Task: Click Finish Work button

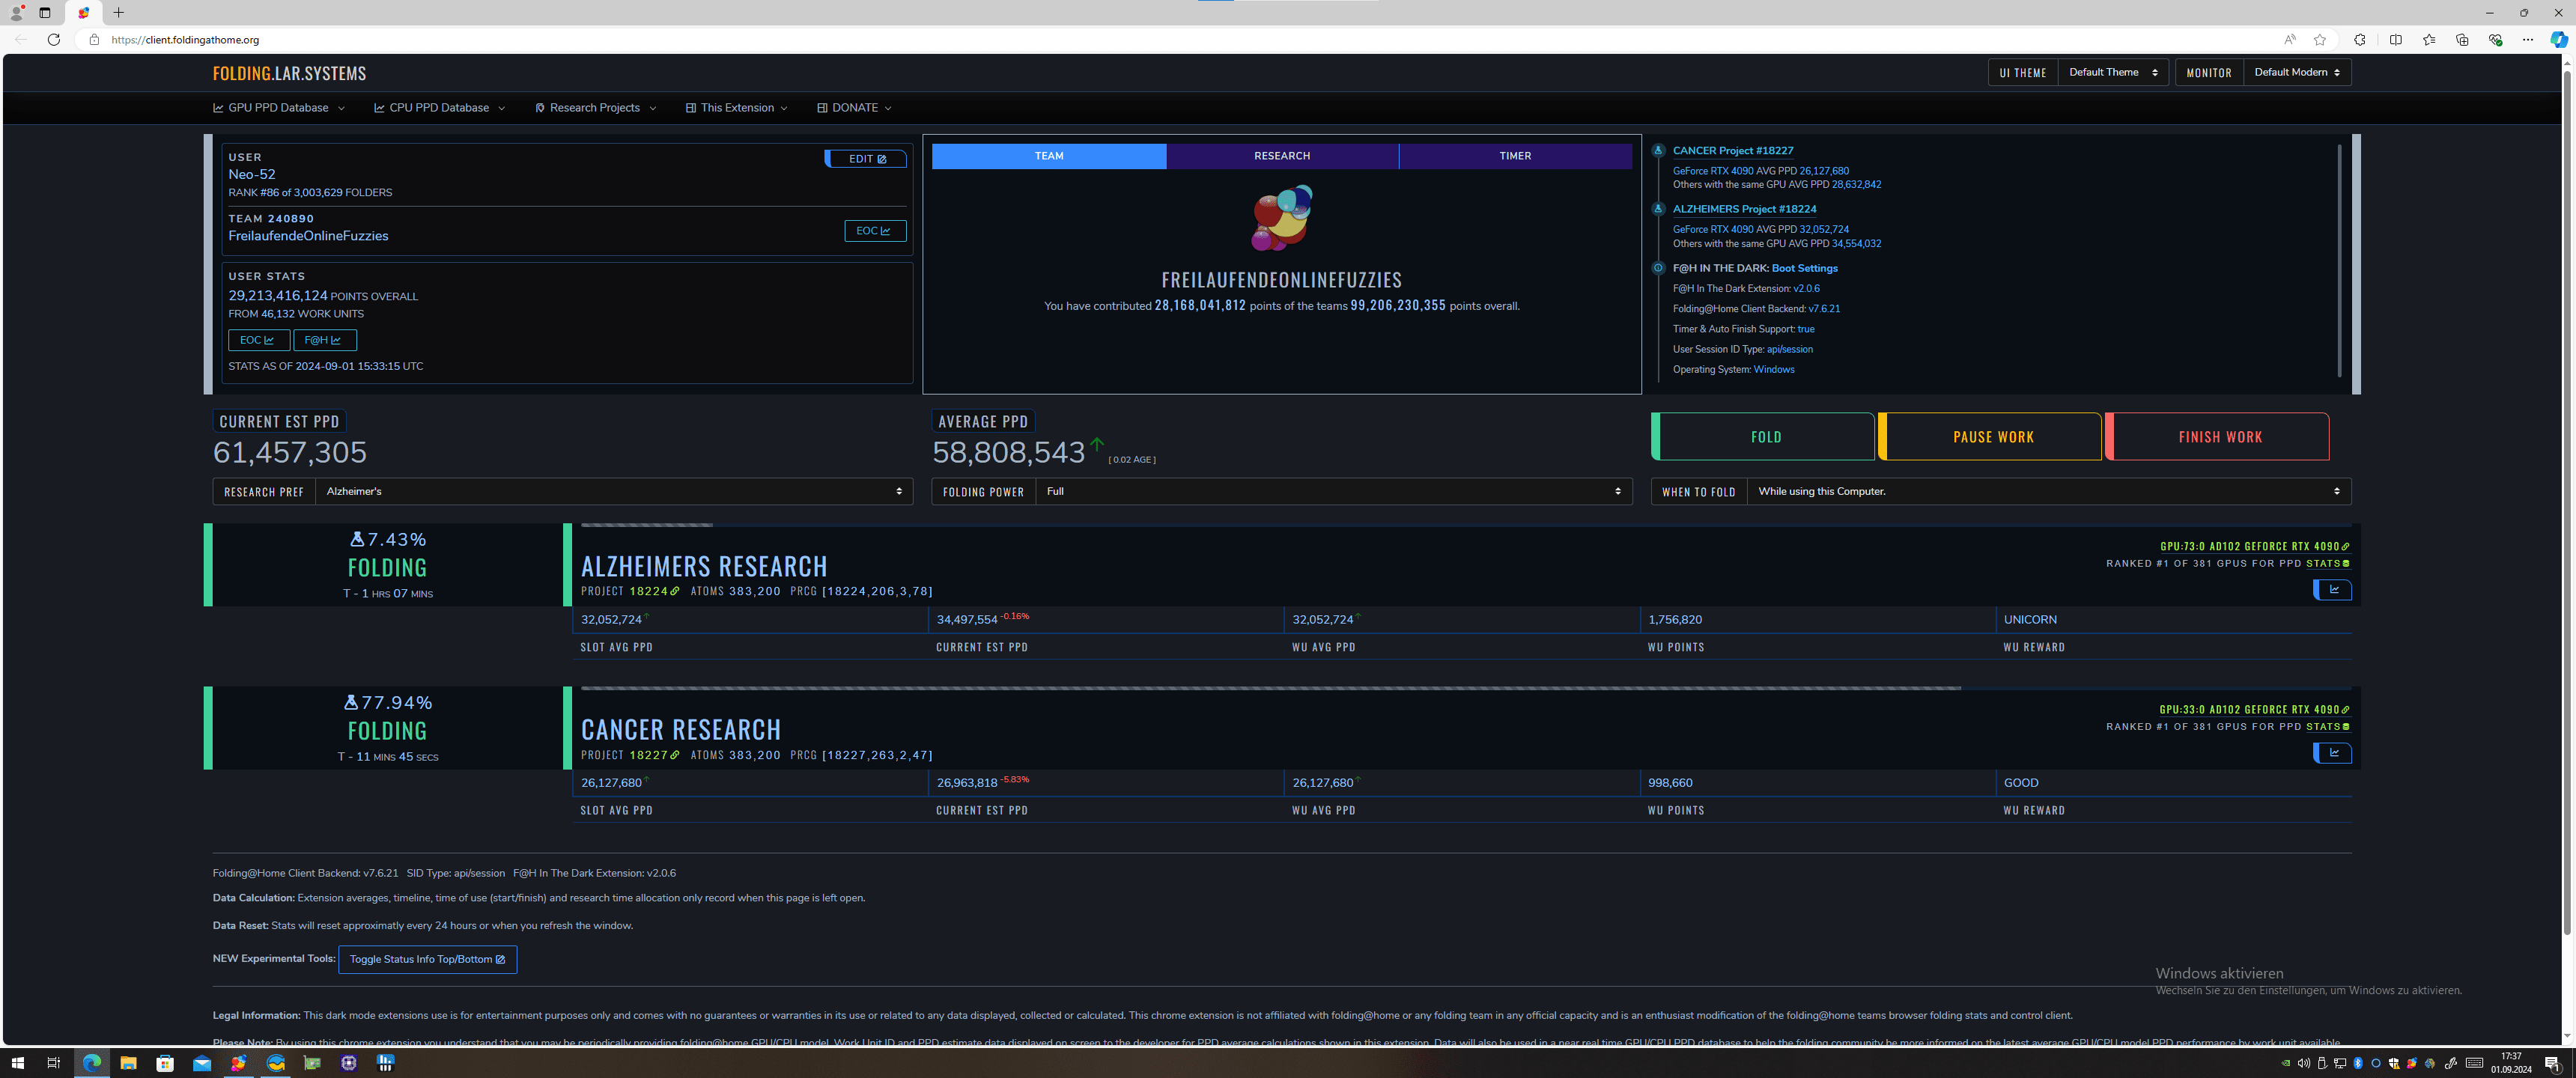Action: point(2218,437)
